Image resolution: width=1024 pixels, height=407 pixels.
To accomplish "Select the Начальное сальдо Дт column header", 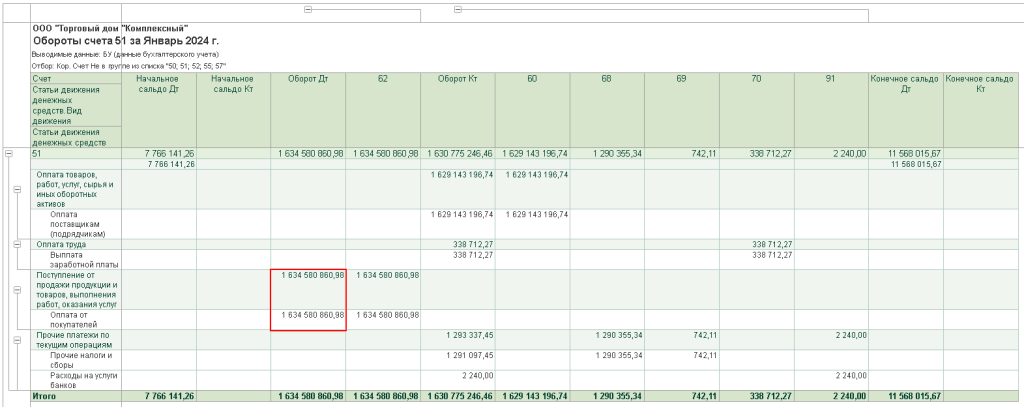I will [x=158, y=84].
